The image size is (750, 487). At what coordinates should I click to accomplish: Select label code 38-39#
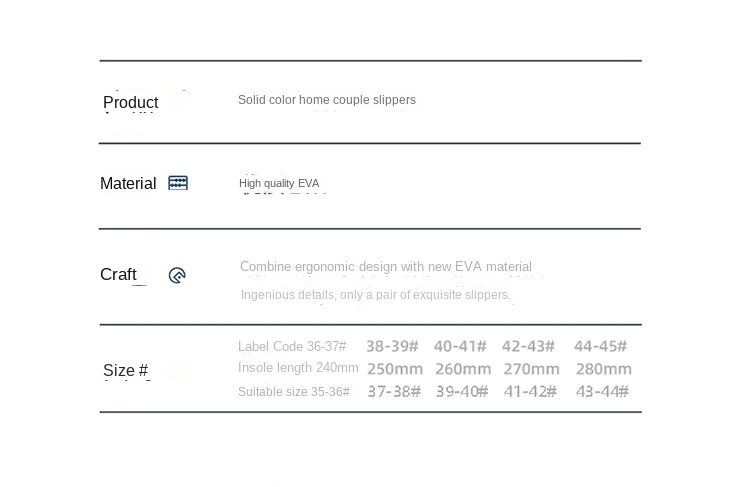click(392, 346)
